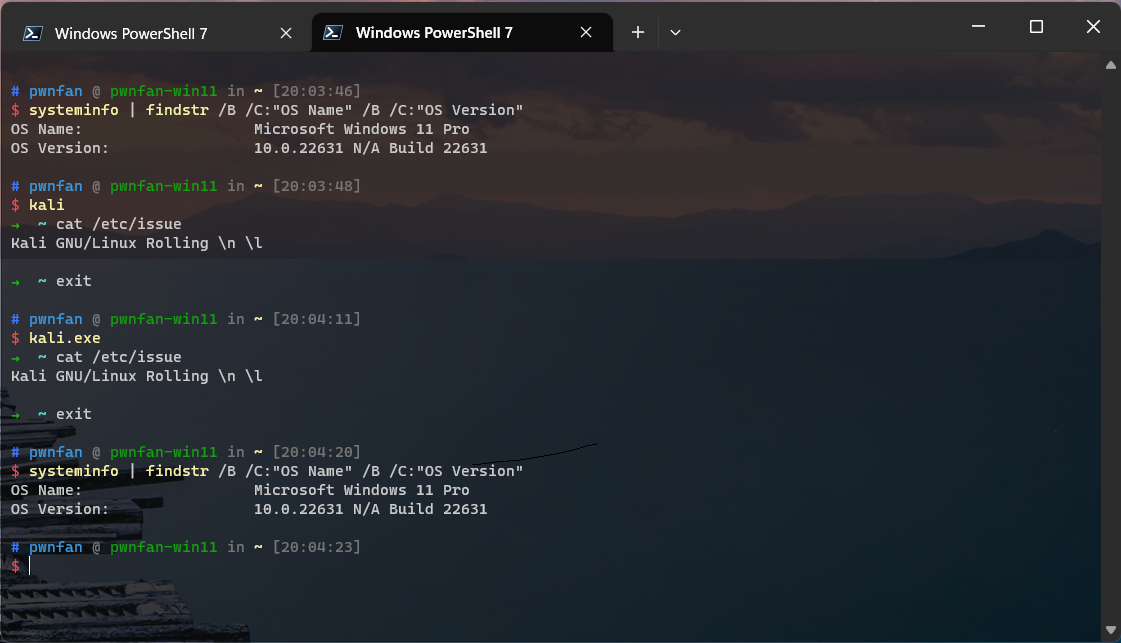Click the PowerShell icon on the active tab

pyautogui.click(x=334, y=33)
